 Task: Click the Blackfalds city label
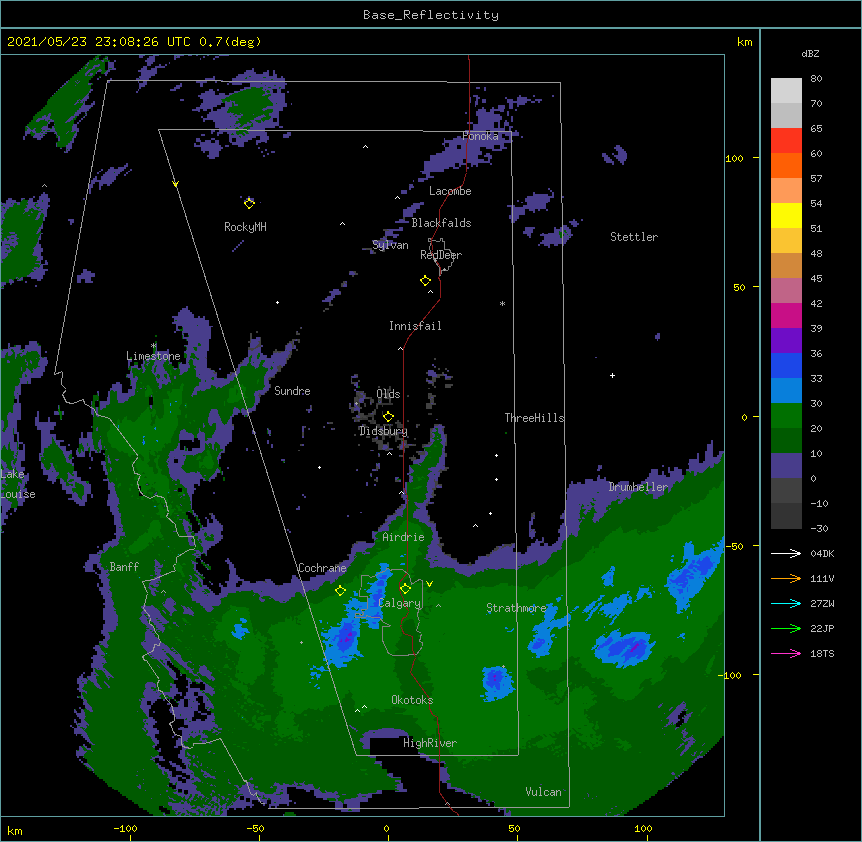[x=441, y=223]
